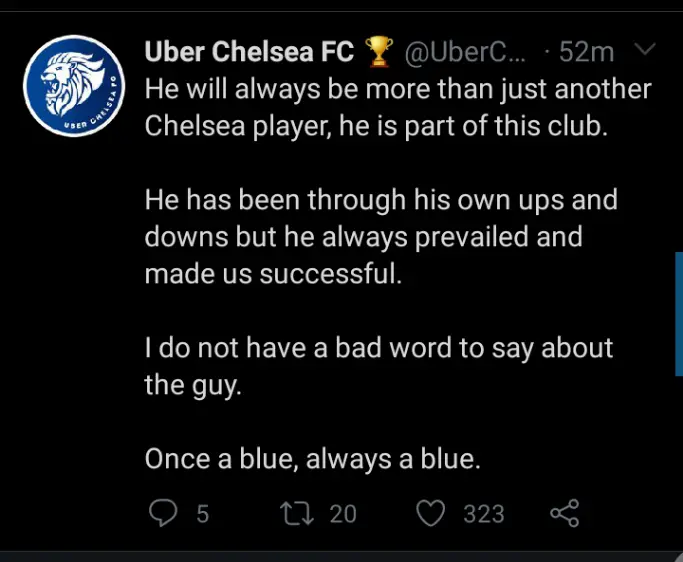Click the lion logo inside the avatar

[x=72, y=84]
